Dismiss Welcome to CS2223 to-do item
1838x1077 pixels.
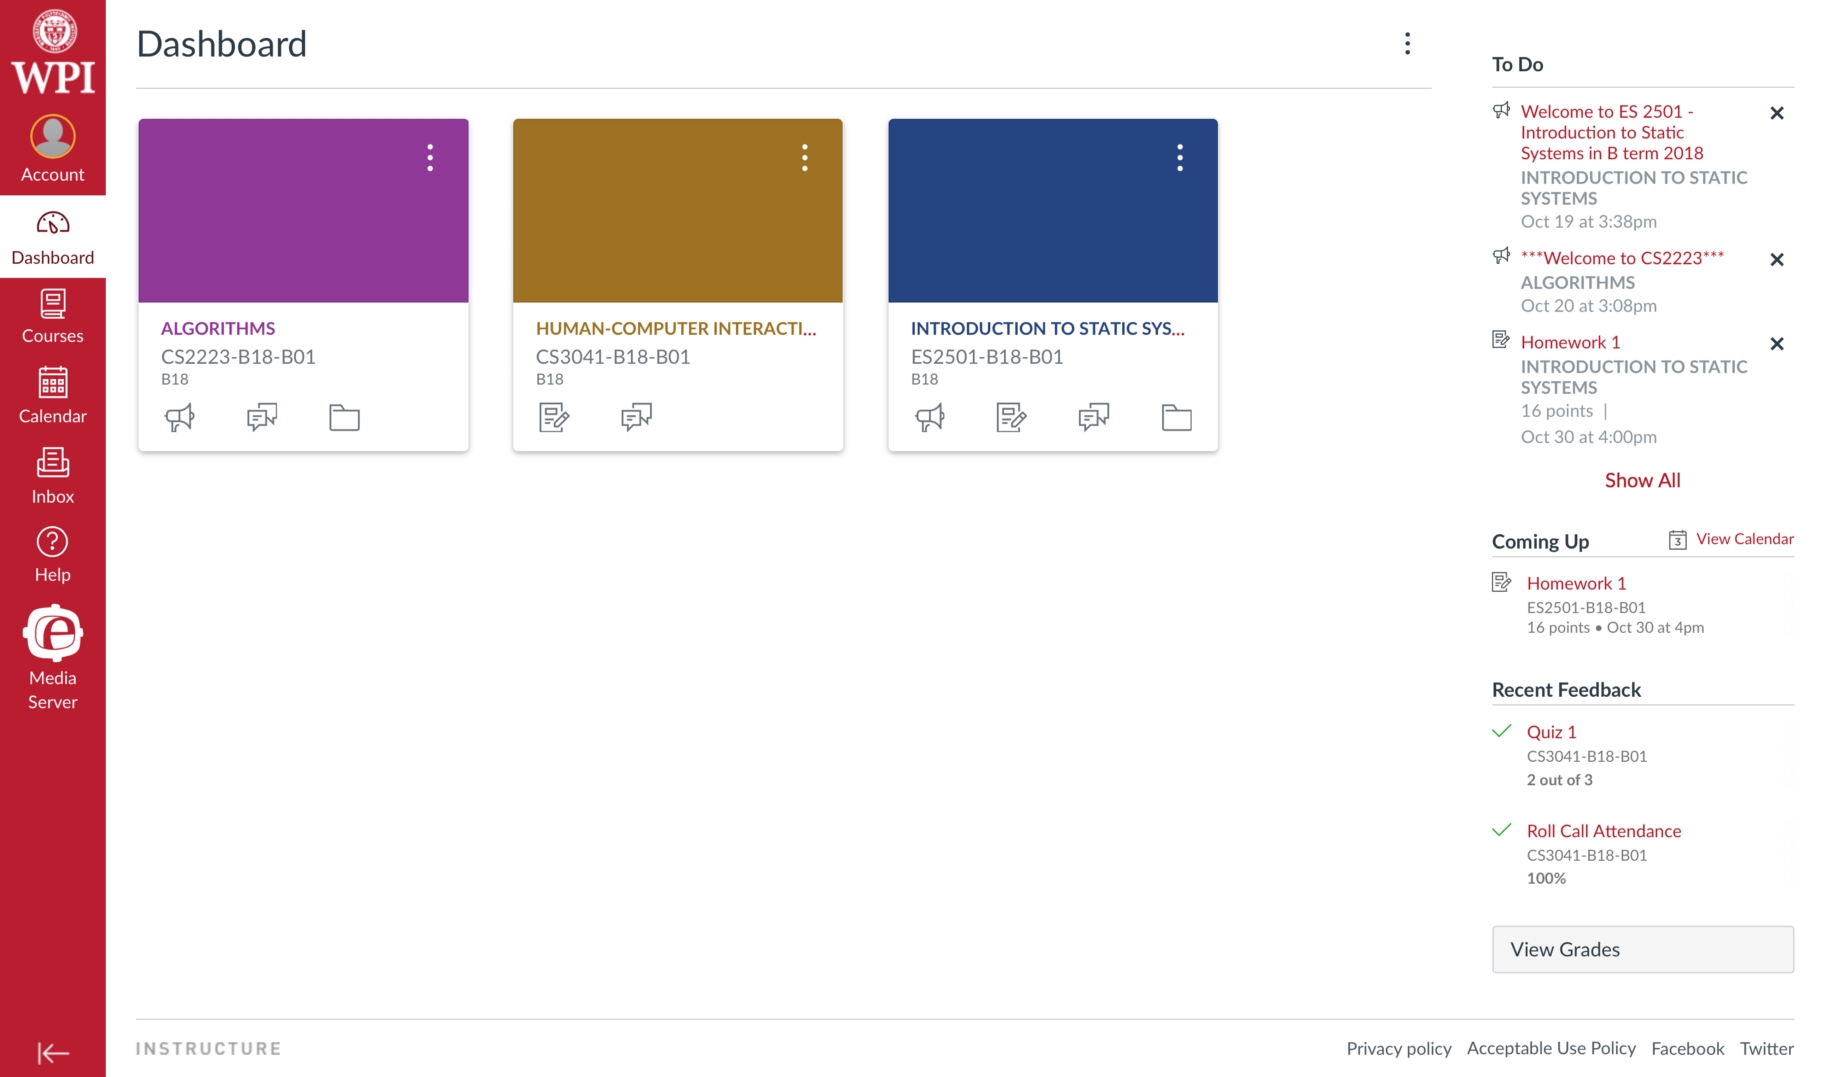point(1777,259)
